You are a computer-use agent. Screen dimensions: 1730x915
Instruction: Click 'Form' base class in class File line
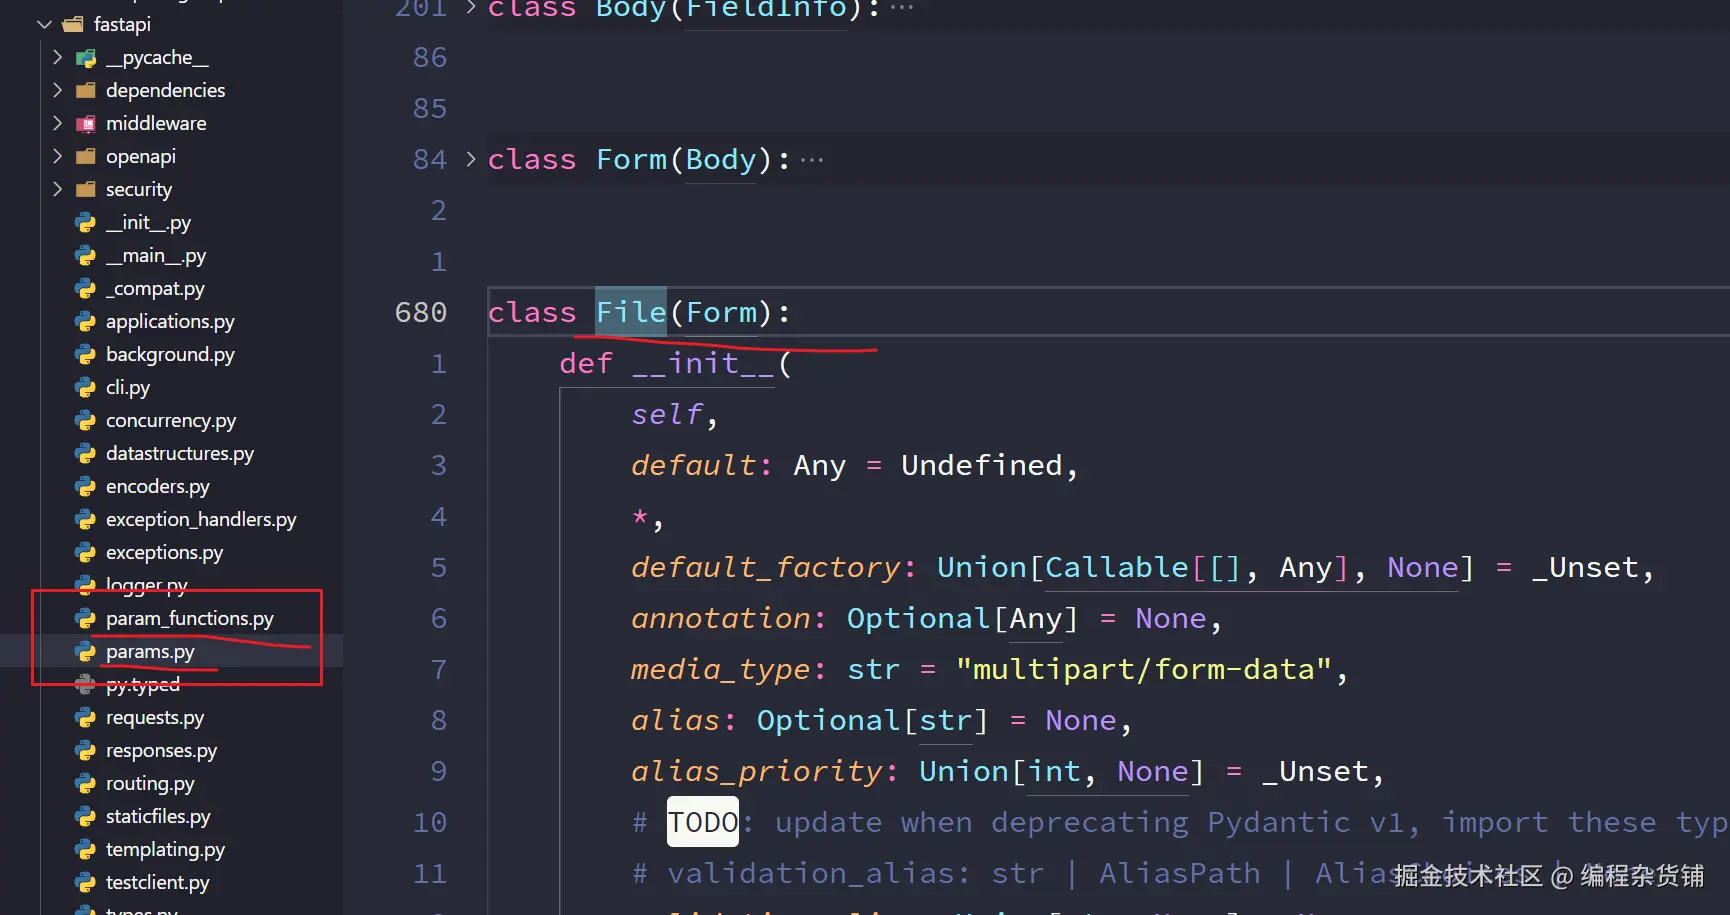click(x=722, y=312)
